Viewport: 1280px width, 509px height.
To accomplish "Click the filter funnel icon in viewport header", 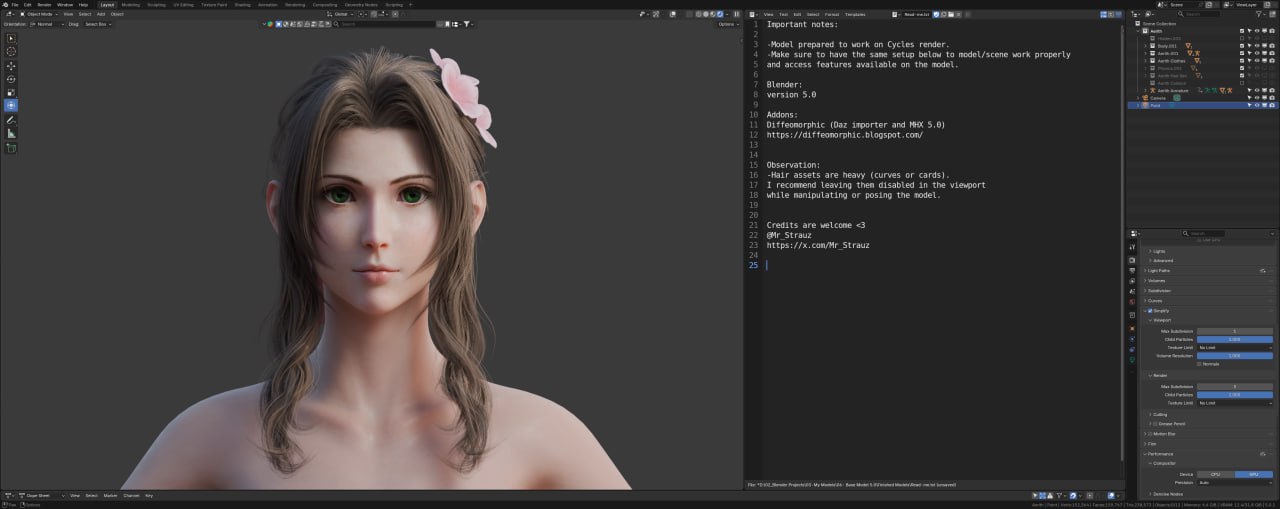I will (x=466, y=24).
